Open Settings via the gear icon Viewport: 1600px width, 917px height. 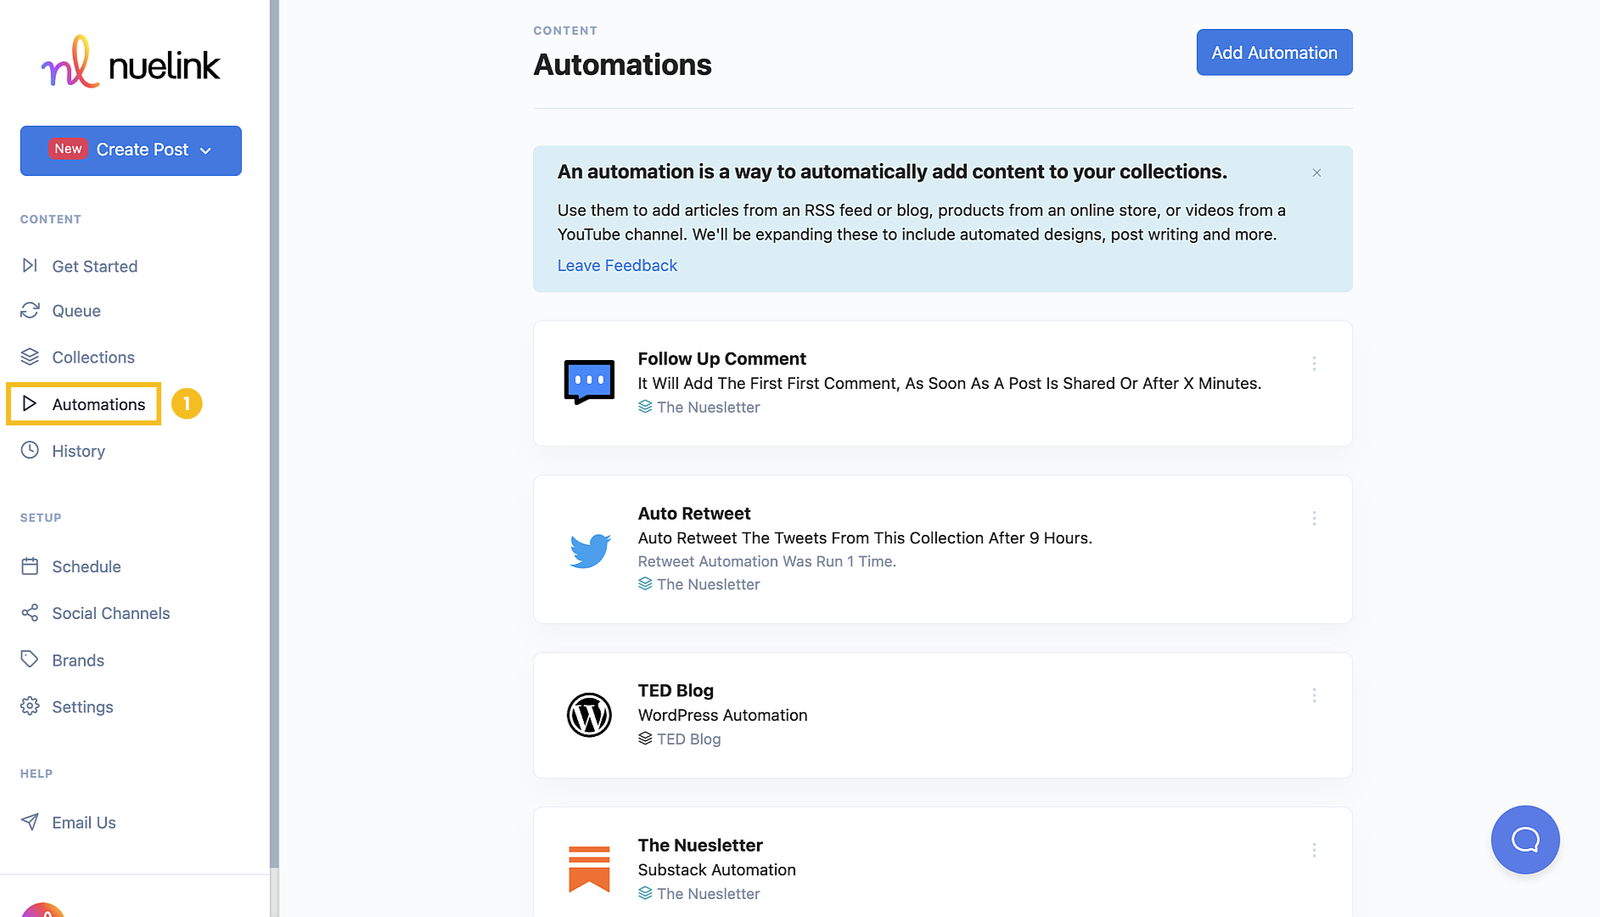(x=30, y=706)
